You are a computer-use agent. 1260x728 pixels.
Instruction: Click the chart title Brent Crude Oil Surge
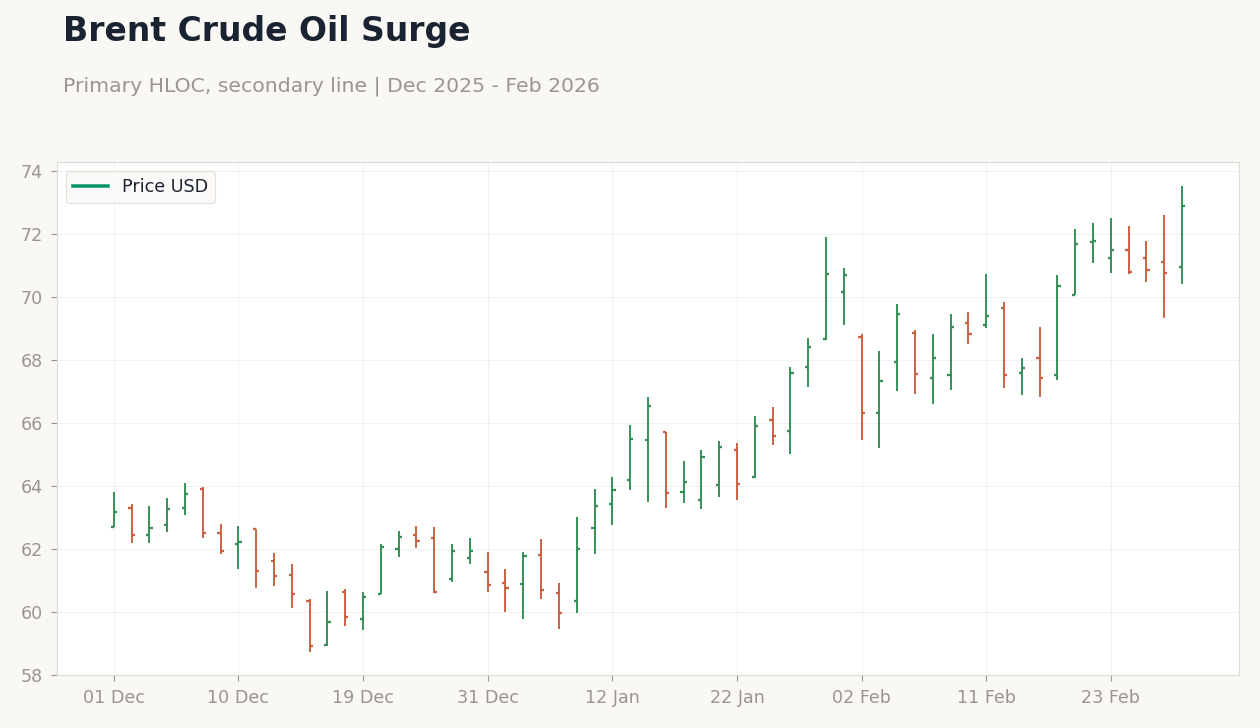click(x=266, y=31)
